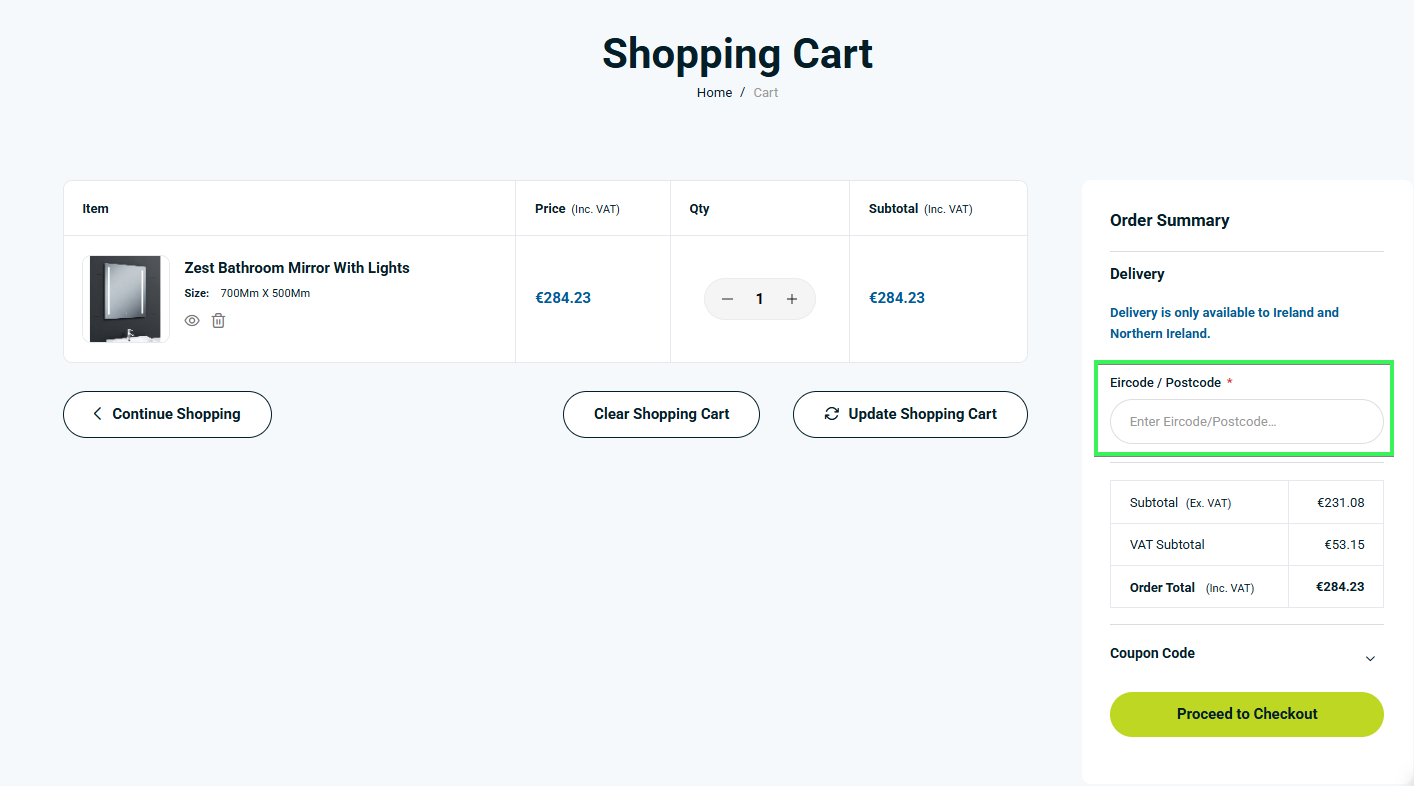Delete the item using the trash icon
Image resolution: width=1414 pixels, height=786 pixels.
(x=218, y=321)
